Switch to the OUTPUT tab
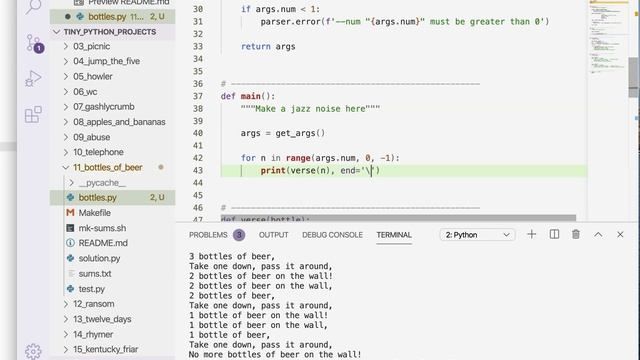Screen dimensions: 640x360 [273, 235]
